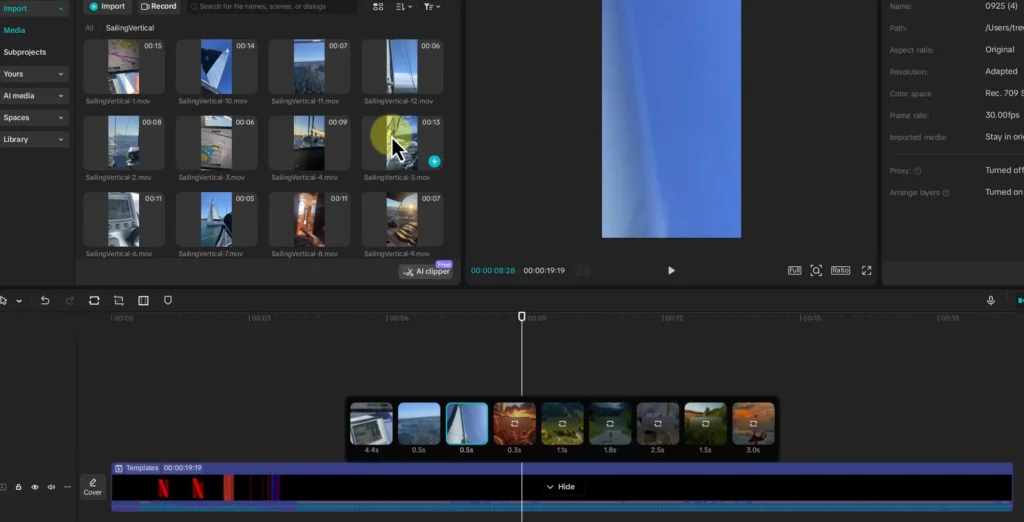Click the focus frame icon beside Full
Image resolution: width=1024 pixels, height=522 pixels.
[817, 270]
